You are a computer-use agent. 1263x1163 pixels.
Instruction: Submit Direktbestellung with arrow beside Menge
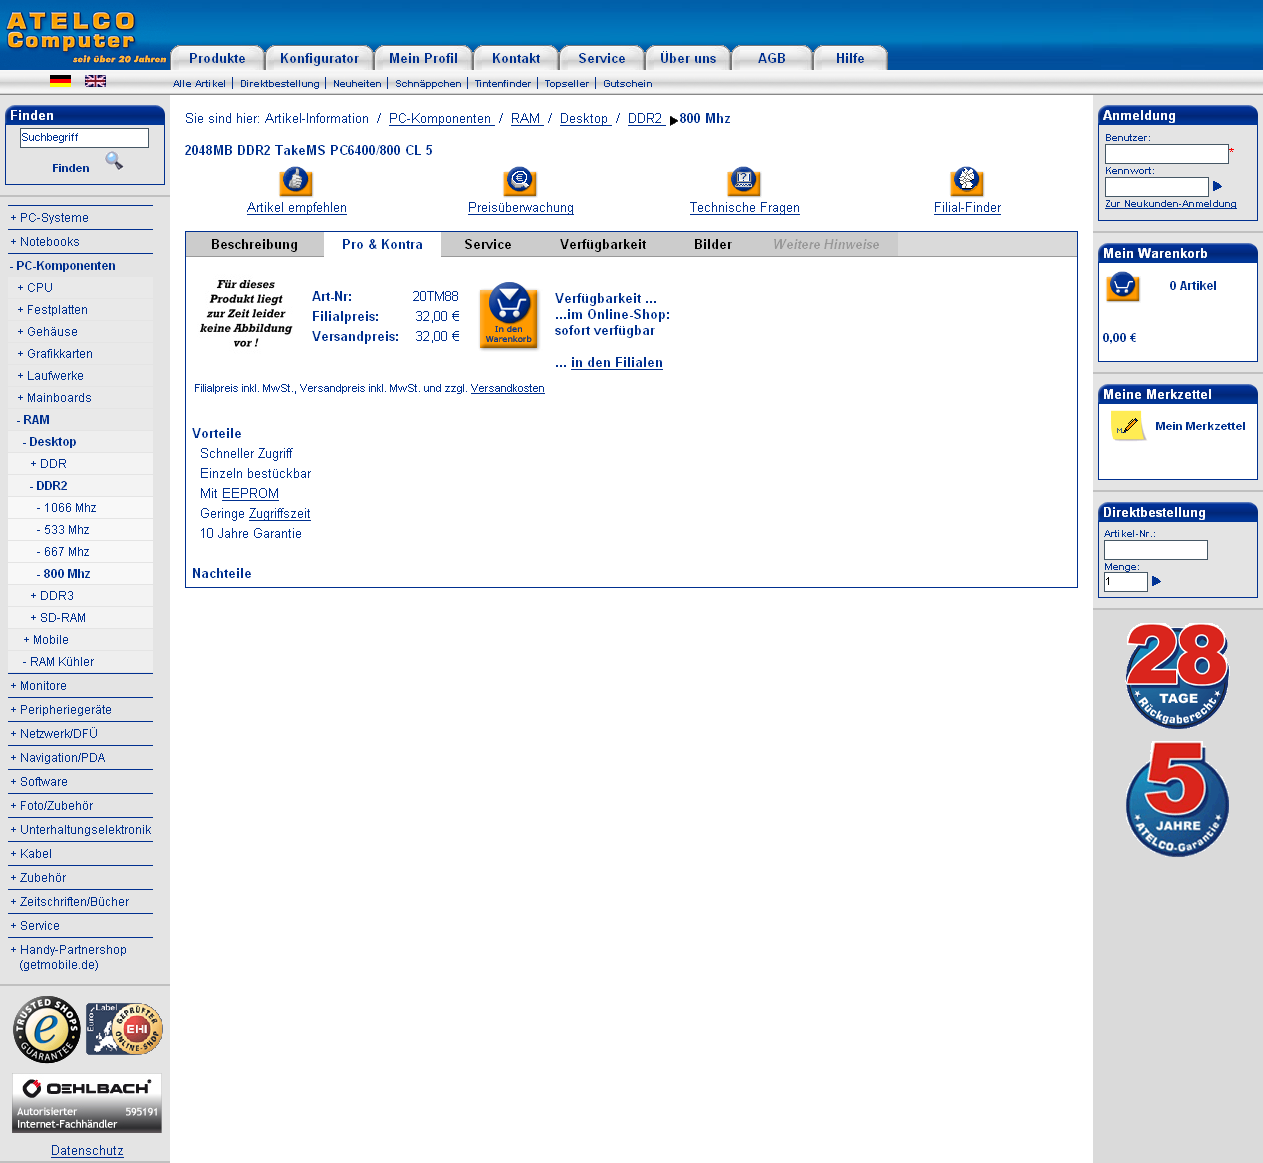1156,581
